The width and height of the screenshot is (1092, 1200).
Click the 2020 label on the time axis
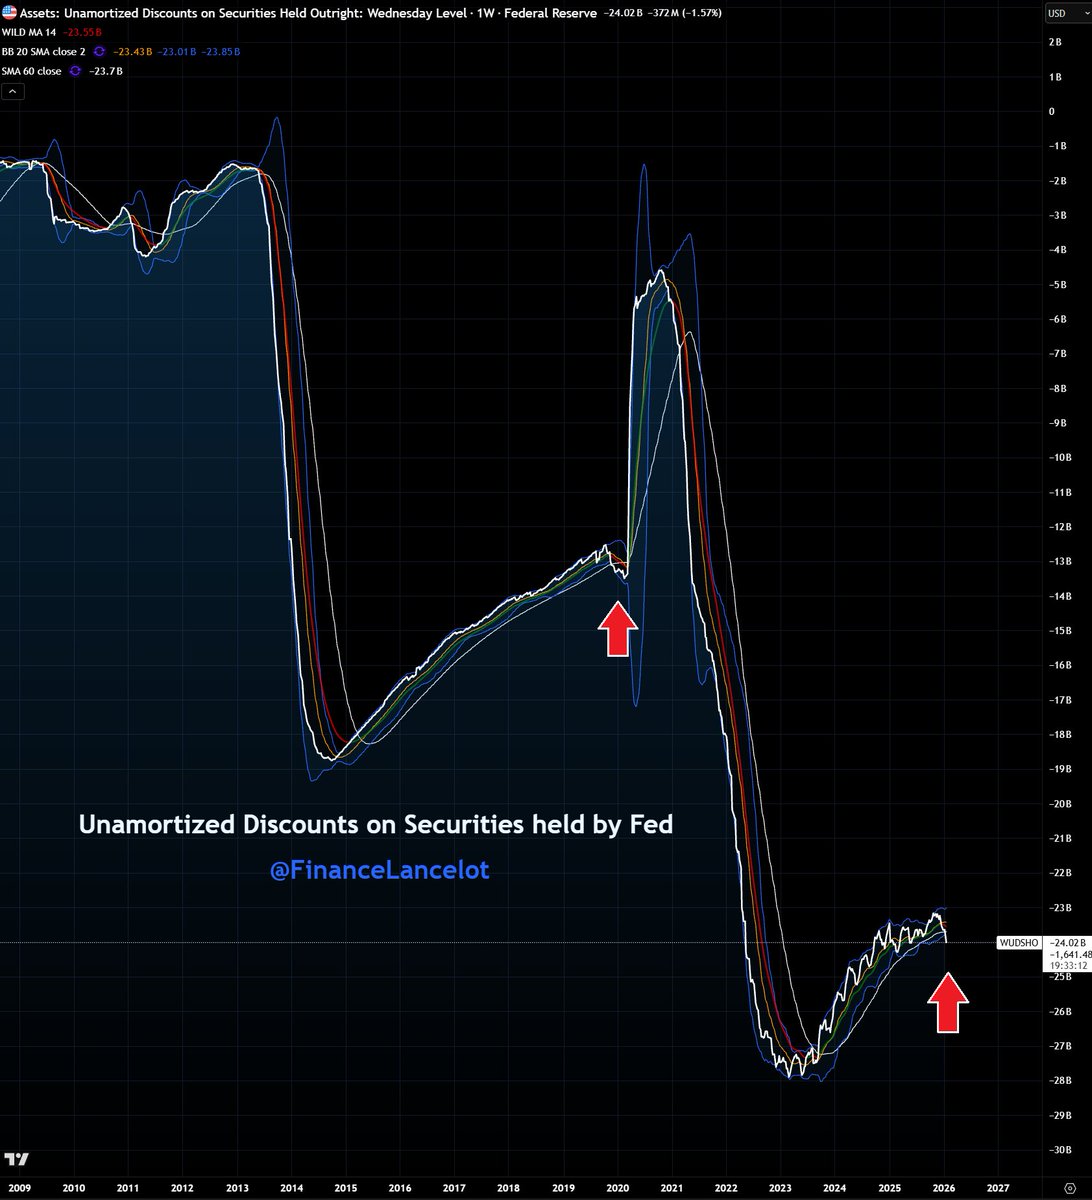(x=617, y=1188)
